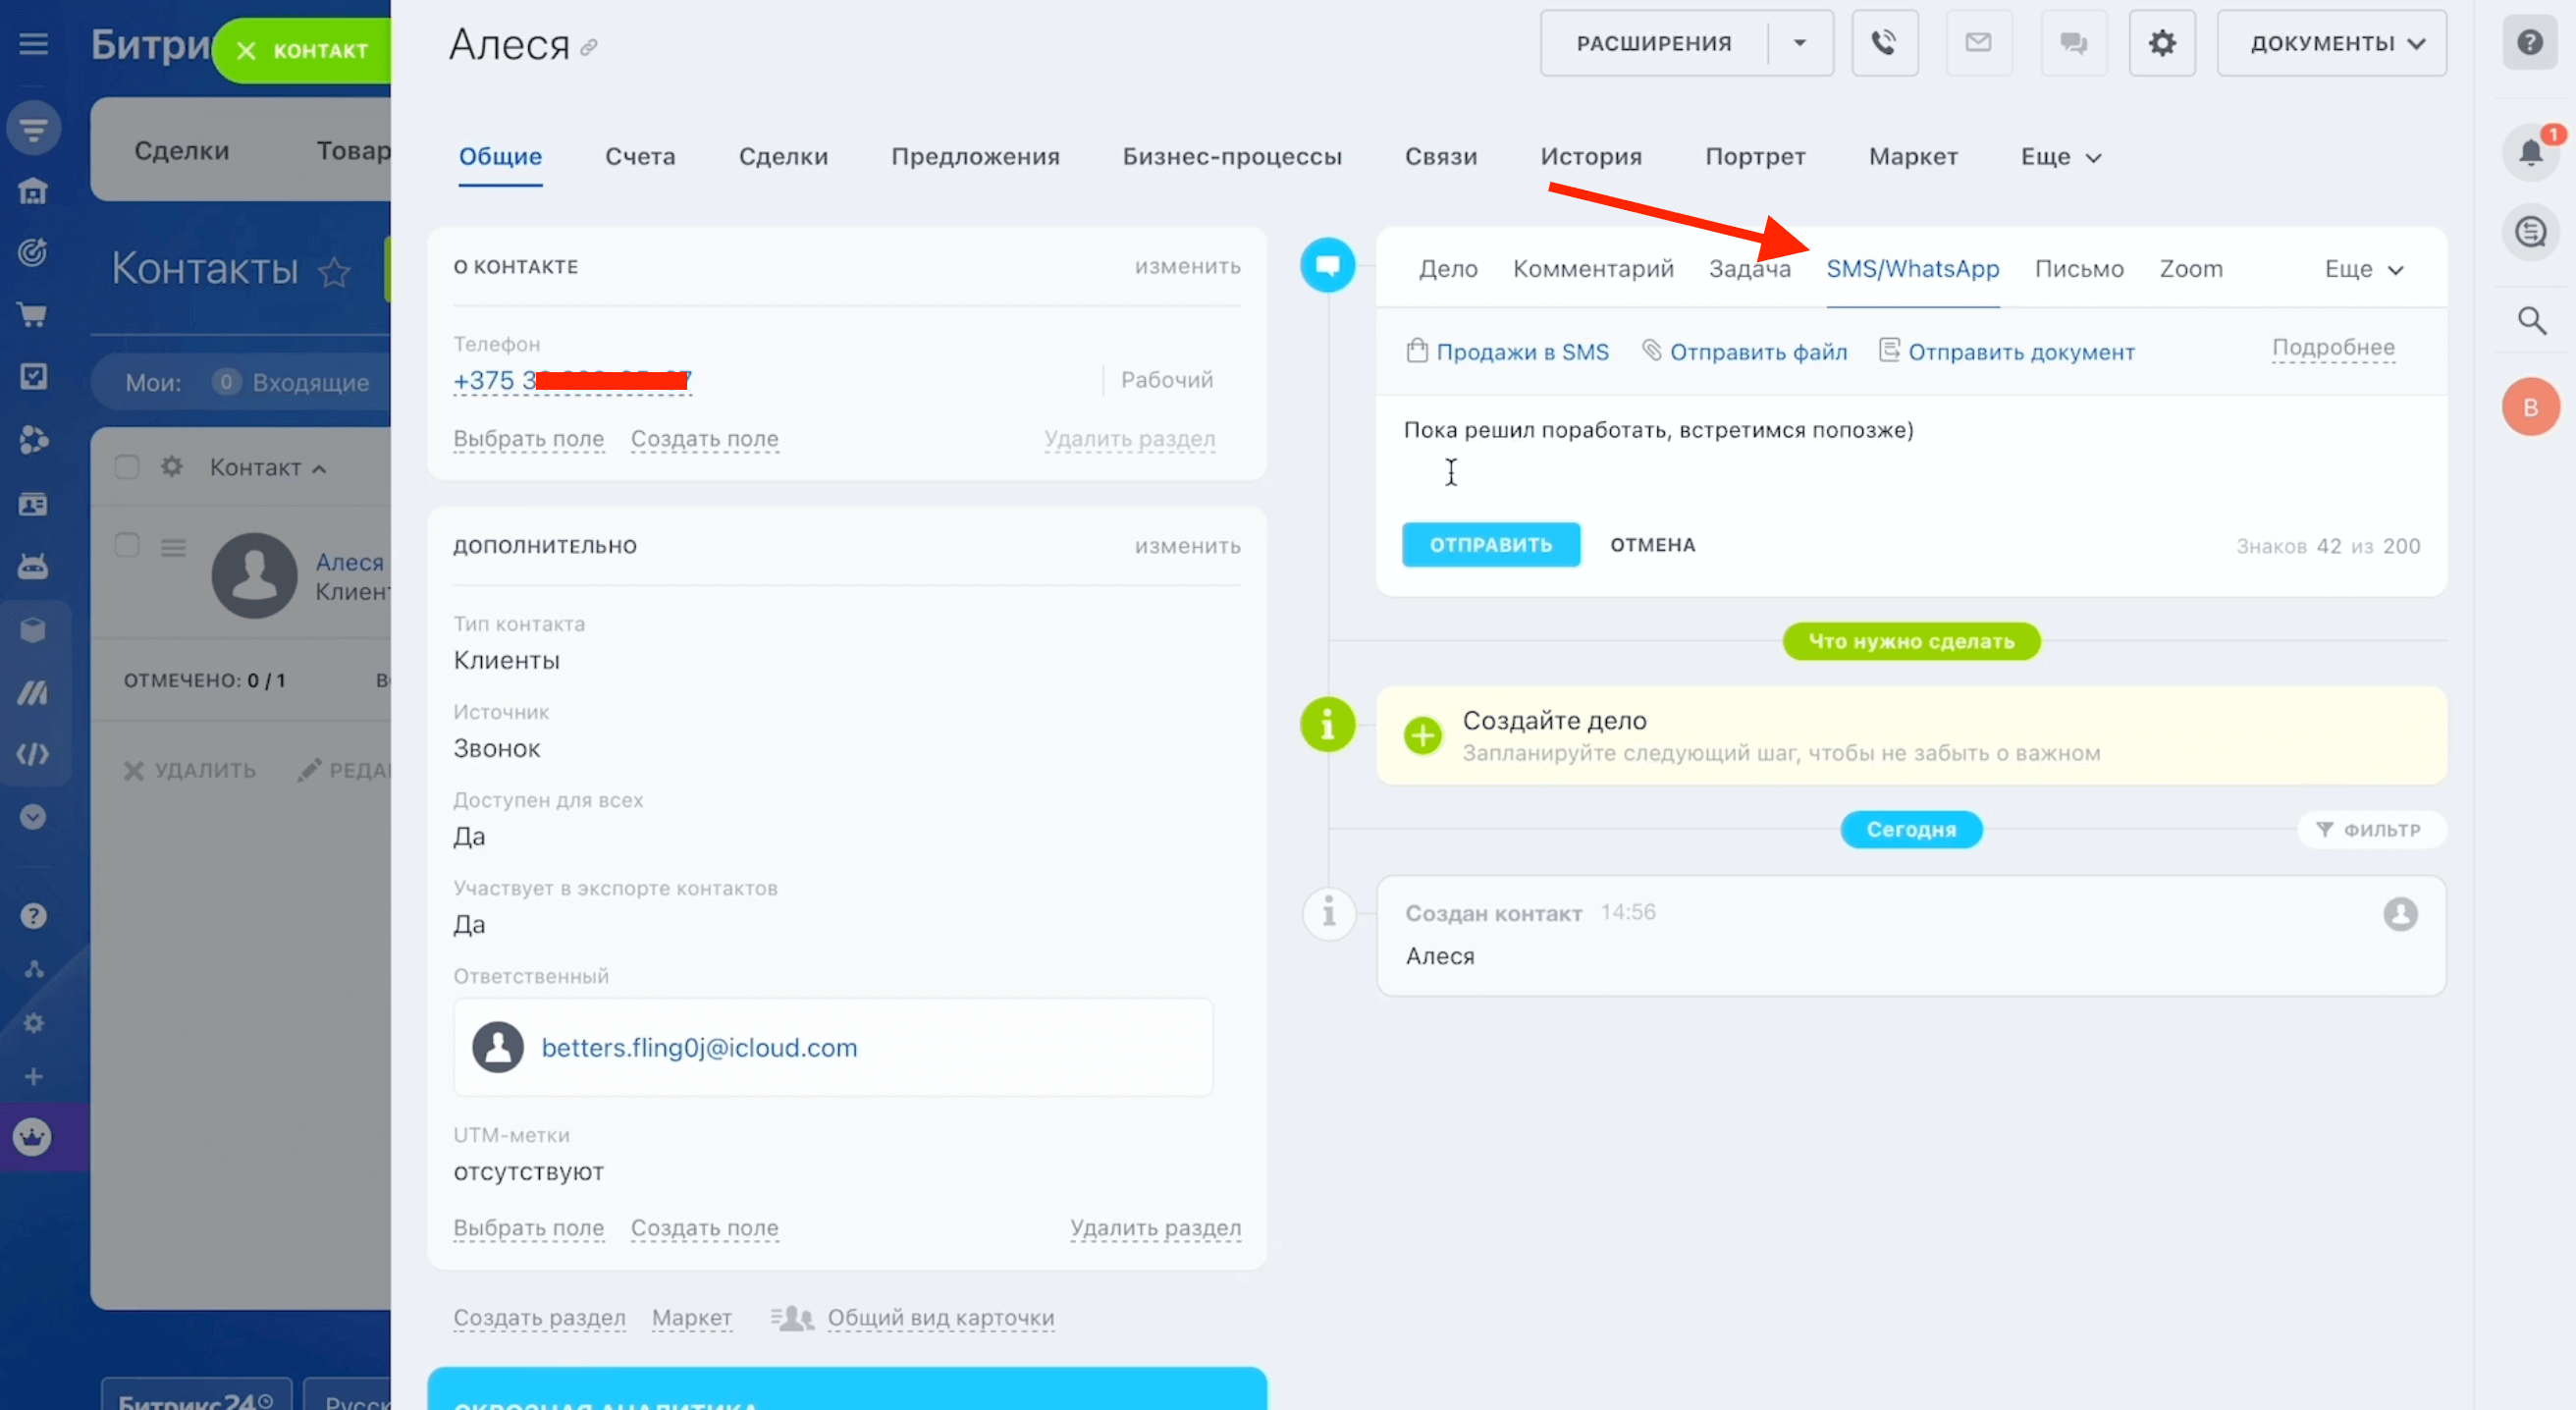The image size is (2576, 1410).
Task: Click the paperclip Отправить файл icon
Action: (x=1652, y=351)
